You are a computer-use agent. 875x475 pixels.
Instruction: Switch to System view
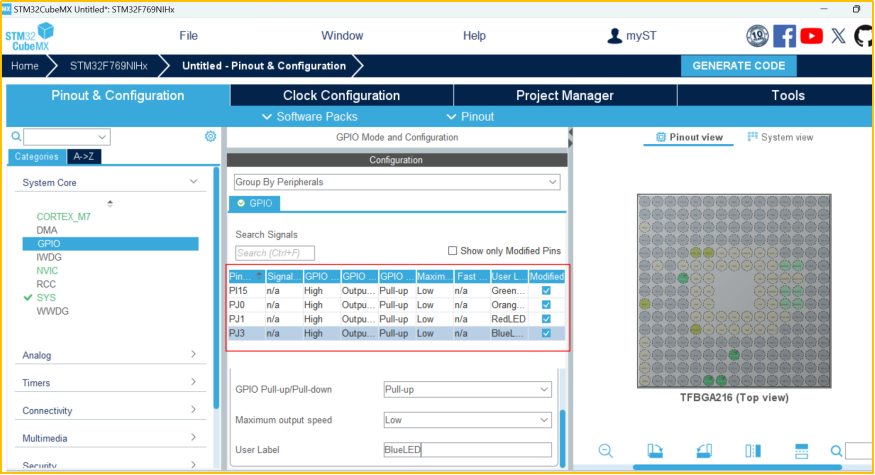click(780, 137)
